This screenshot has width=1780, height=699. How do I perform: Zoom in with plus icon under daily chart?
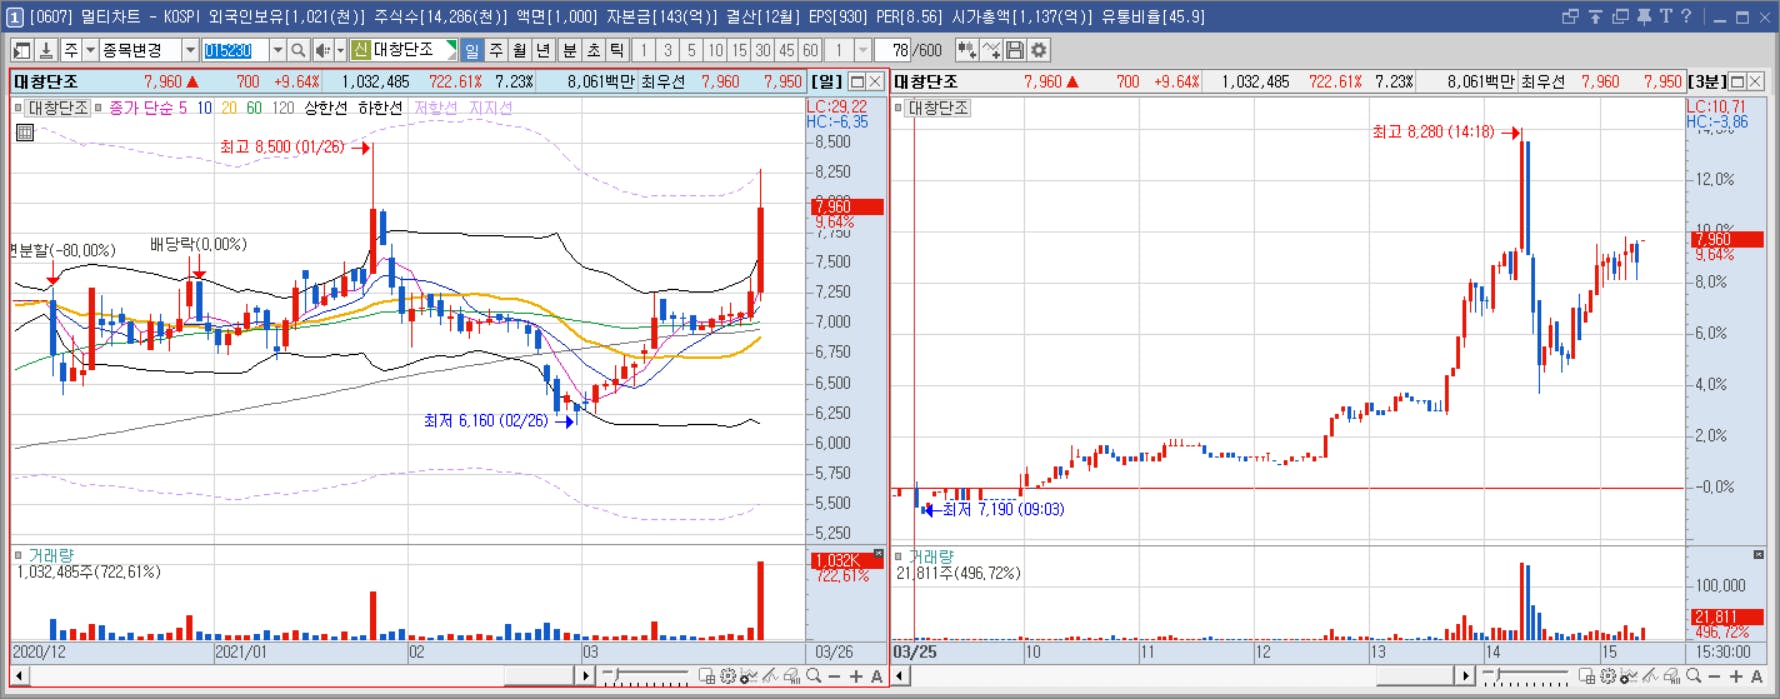(x=856, y=677)
